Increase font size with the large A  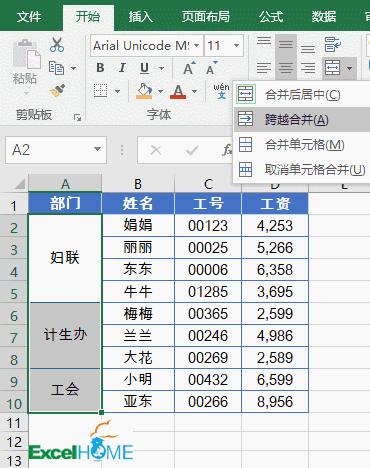click(x=189, y=68)
